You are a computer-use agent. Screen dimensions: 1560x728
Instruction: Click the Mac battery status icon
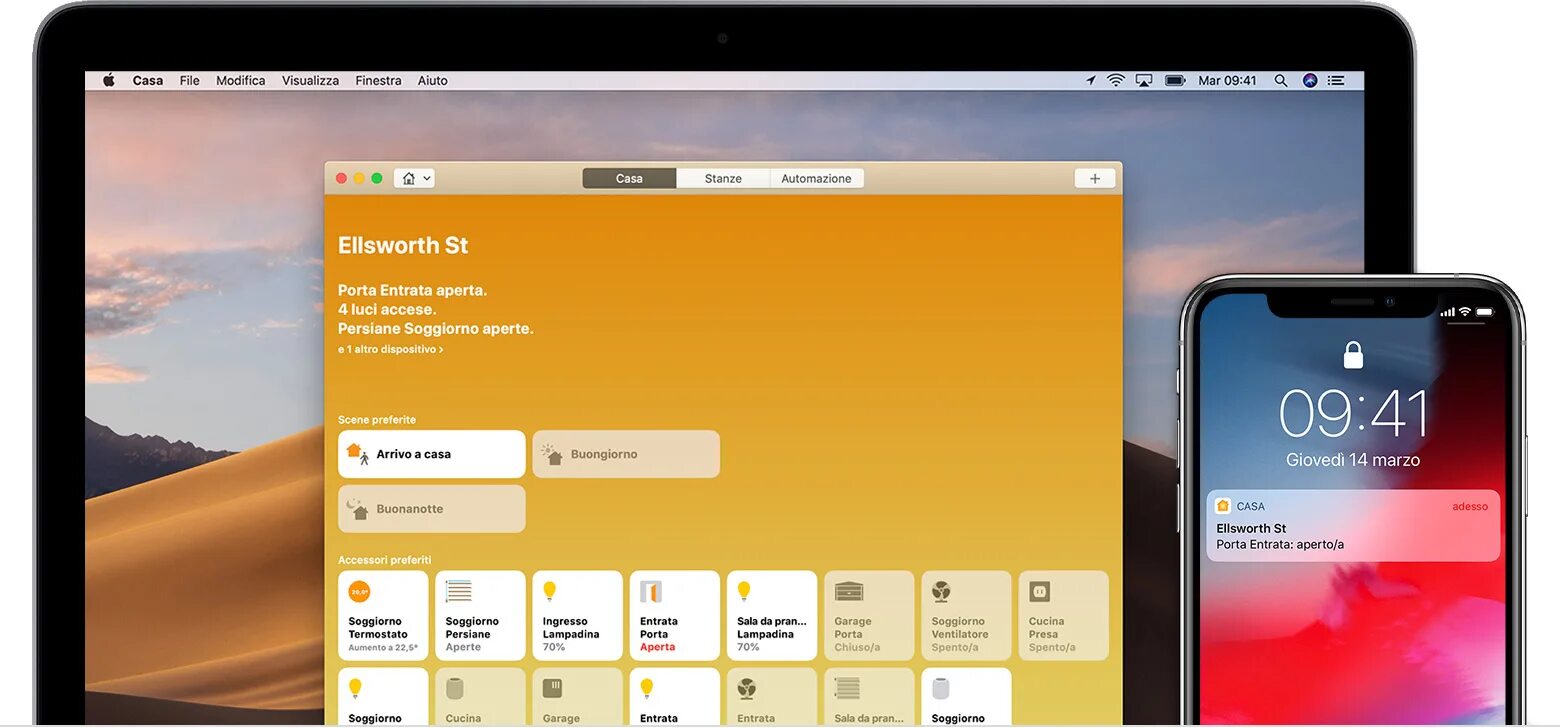coord(1175,80)
